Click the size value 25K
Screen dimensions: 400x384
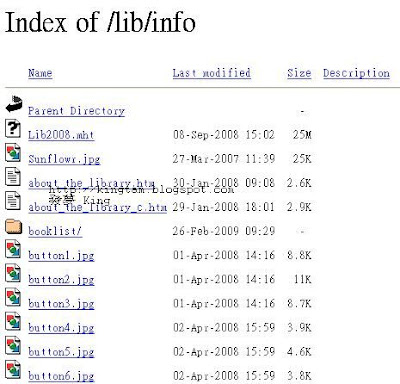(x=302, y=159)
